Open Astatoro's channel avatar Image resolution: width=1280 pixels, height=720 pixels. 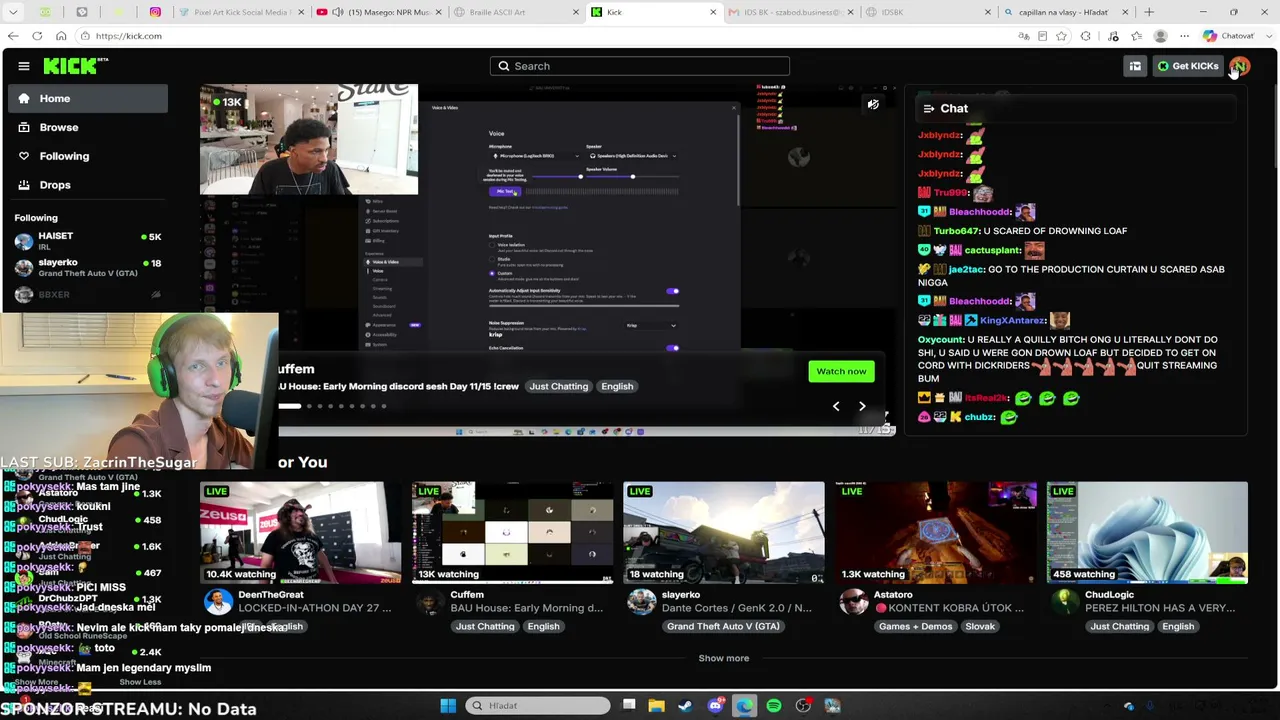[x=853, y=601]
